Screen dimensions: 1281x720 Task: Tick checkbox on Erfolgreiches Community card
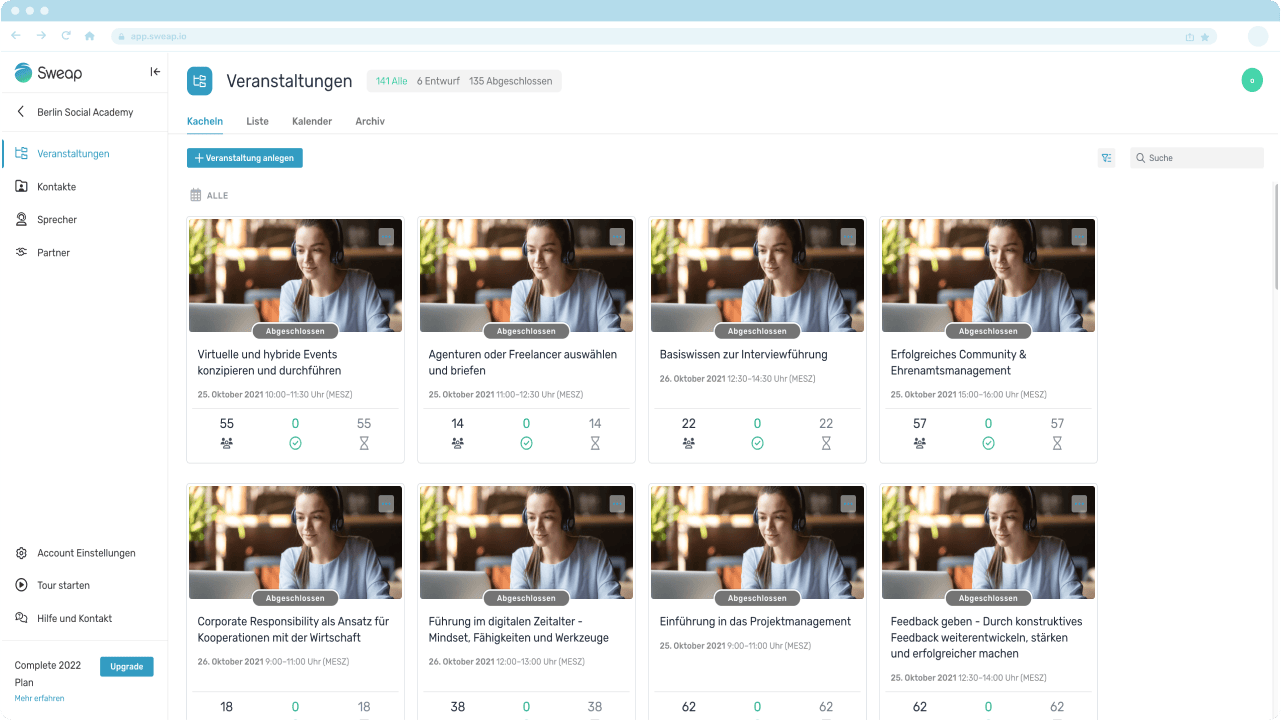1079,237
